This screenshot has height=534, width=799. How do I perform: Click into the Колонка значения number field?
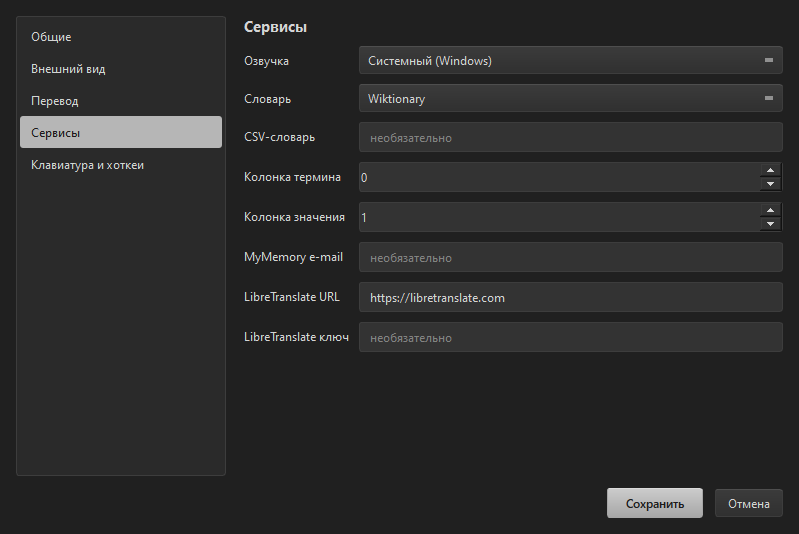pyautogui.click(x=560, y=217)
